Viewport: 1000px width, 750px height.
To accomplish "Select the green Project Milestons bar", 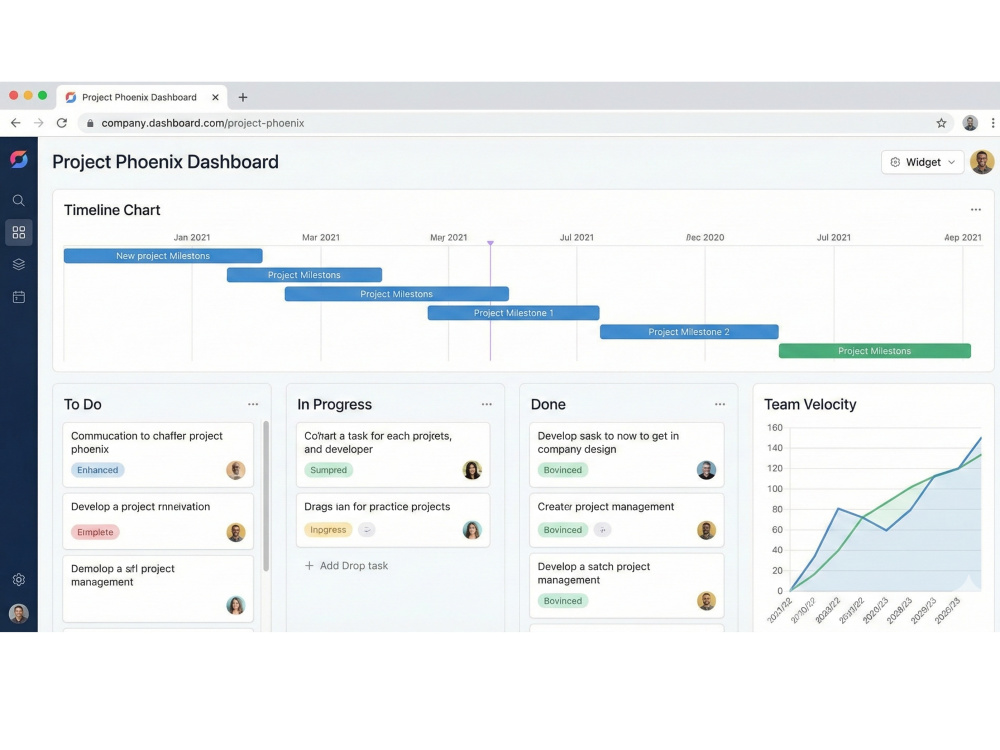I will [x=874, y=351].
